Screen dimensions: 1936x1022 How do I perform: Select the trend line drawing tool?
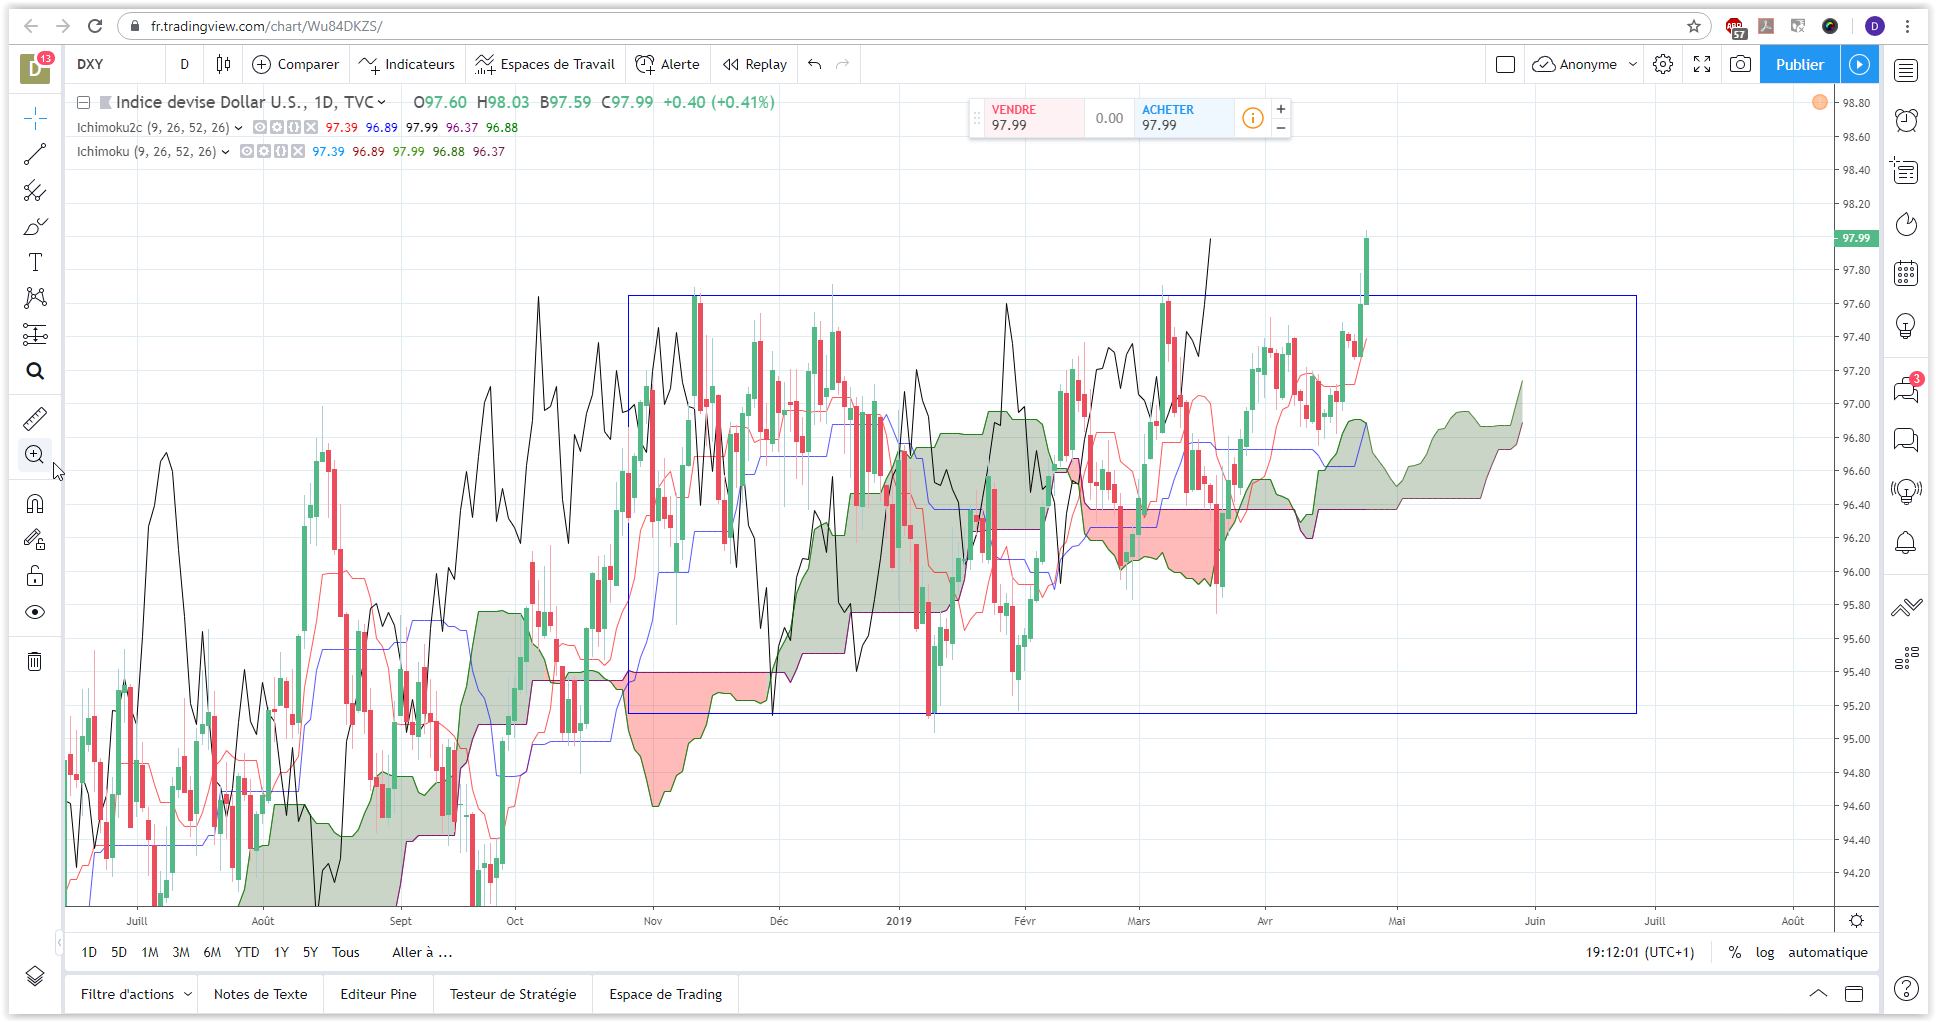click(35, 154)
